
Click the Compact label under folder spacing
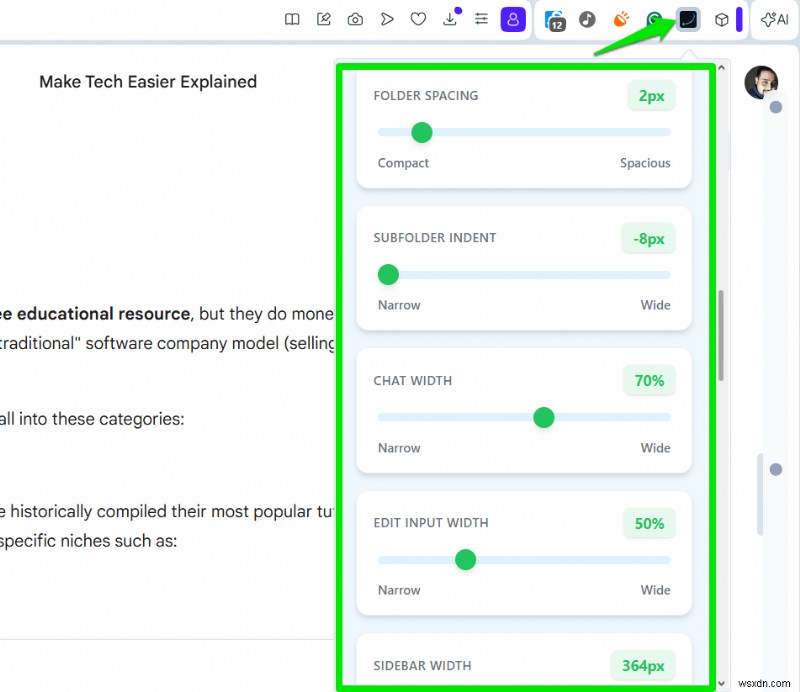pyautogui.click(x=403, y=163)
